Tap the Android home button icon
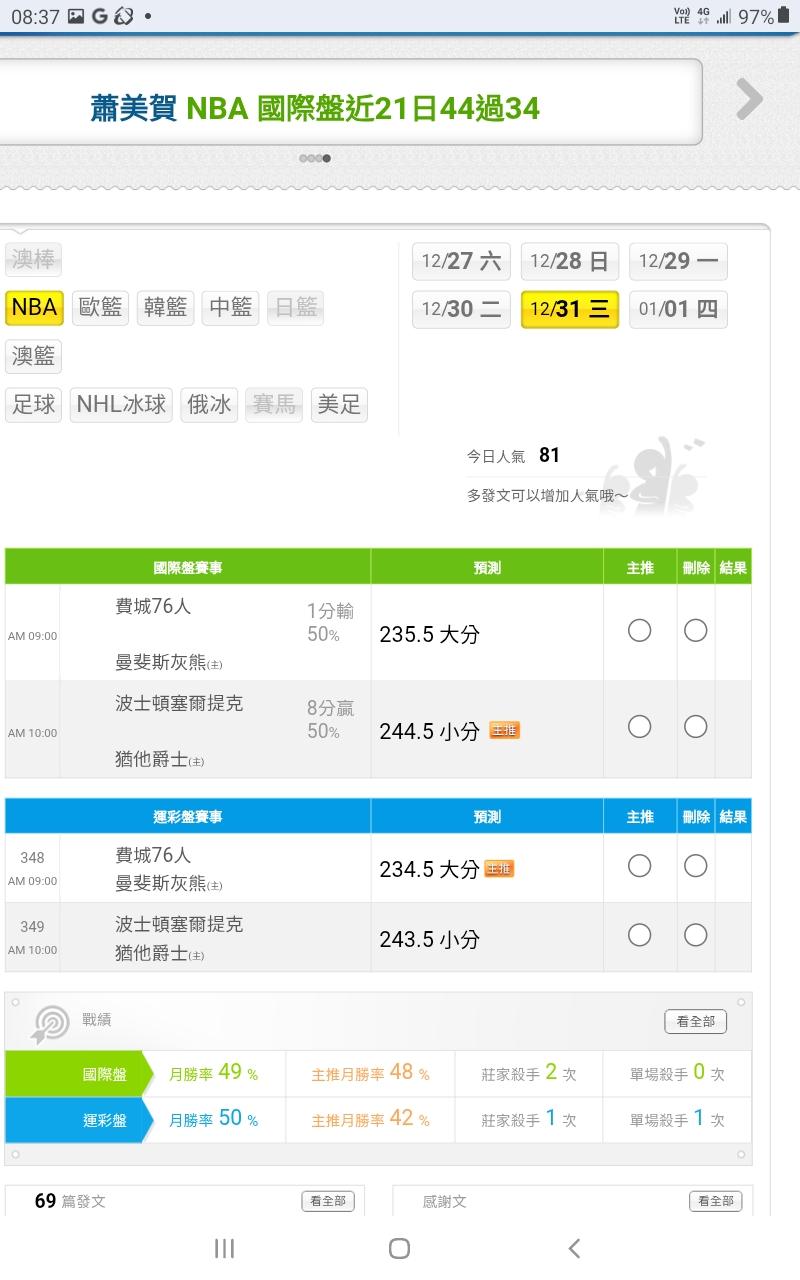Image resolution: width=800 pixels, height=1280 pixels. tap(399, 1248)
